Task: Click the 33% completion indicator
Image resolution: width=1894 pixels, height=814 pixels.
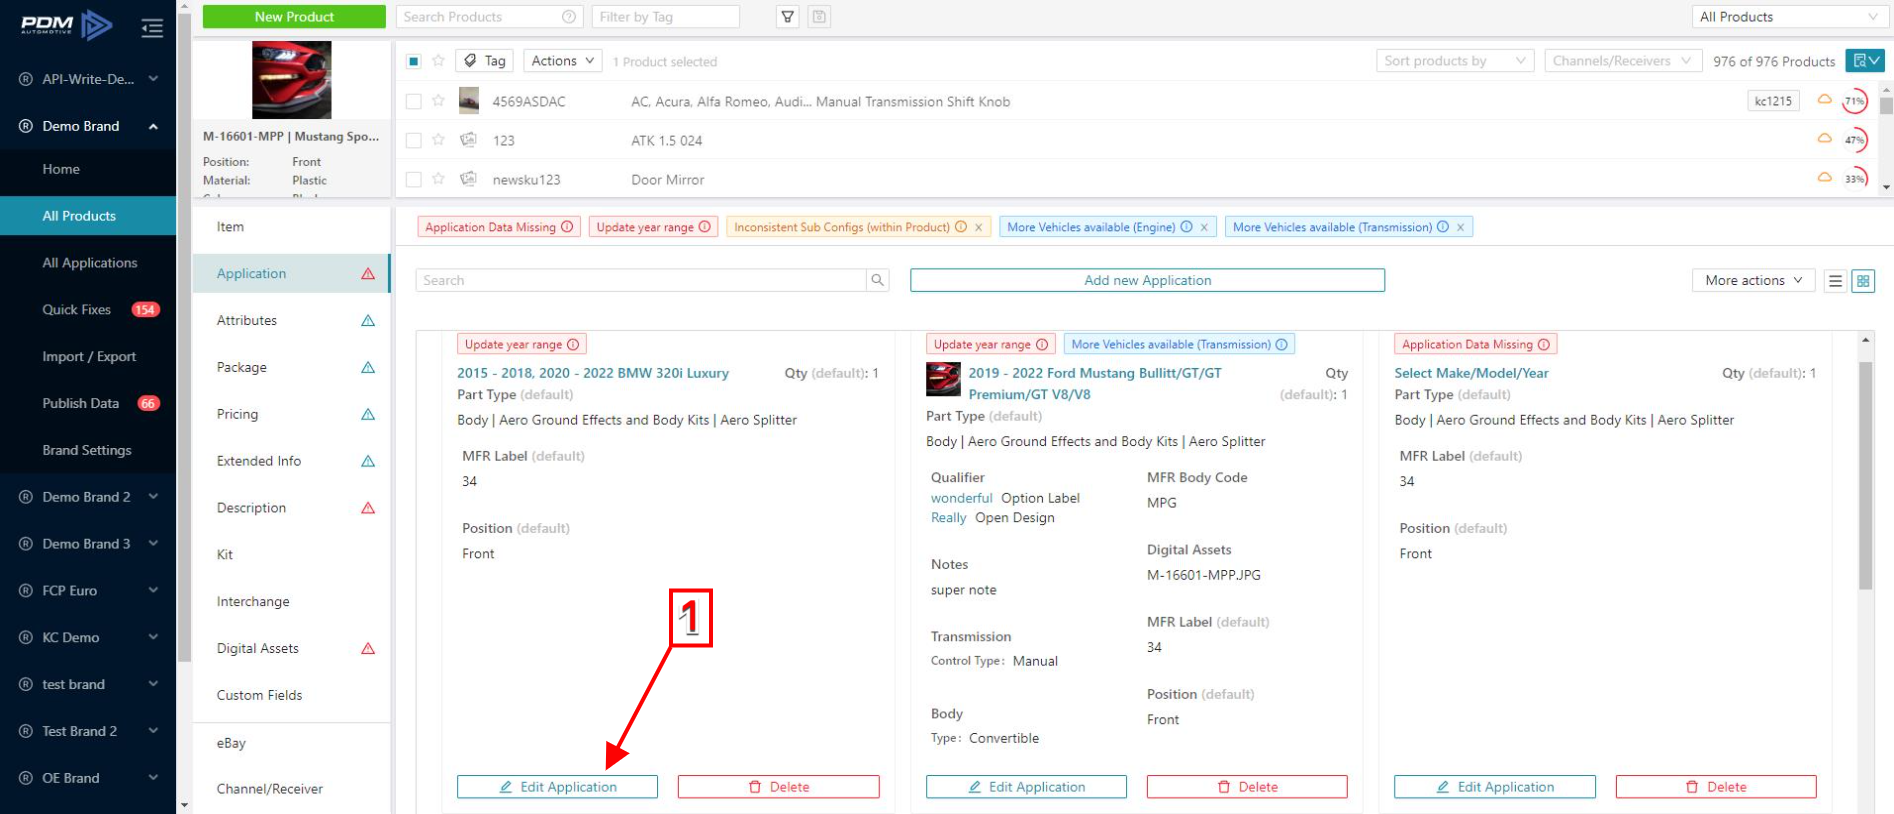Action: [1855, 179]
